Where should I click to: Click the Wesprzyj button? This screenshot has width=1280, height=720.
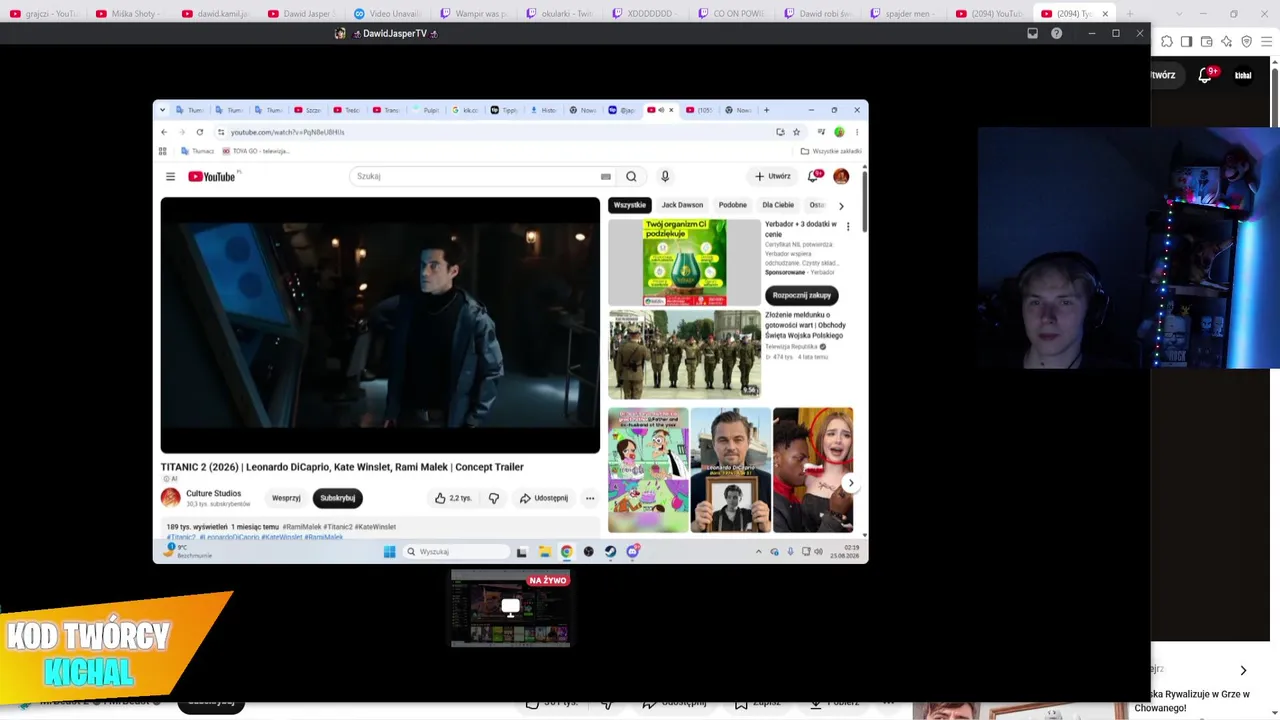pyautogui.click(x=286, y=498)
